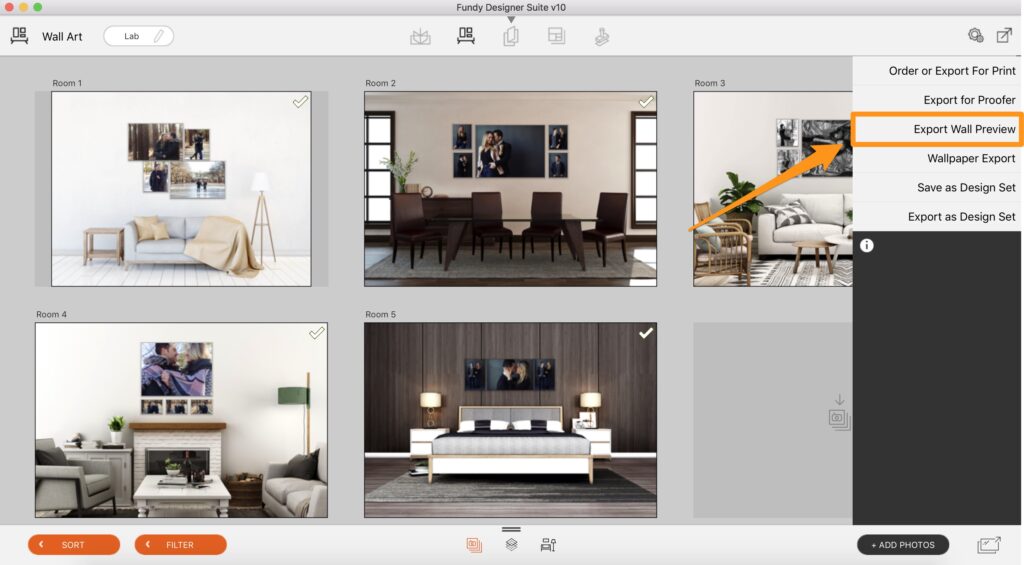Click the export arrow icon at top right
The height and width of the screenshot is (565, 1024).
pos(1004,35)
